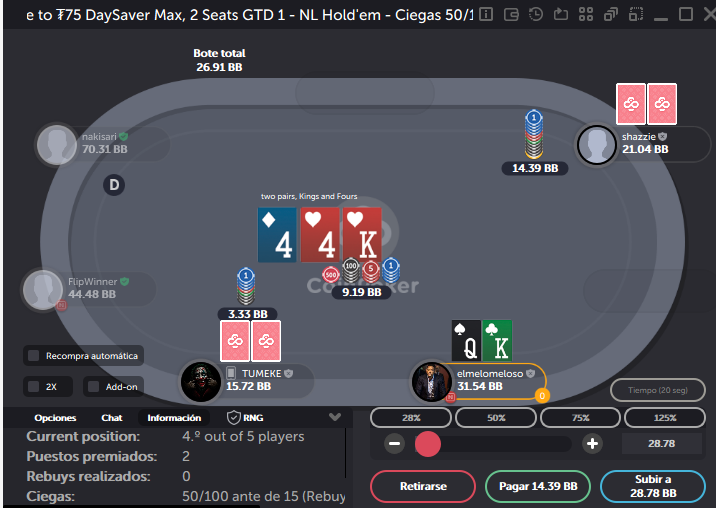Click the share/replay hand icon

(x=561, y=15)
